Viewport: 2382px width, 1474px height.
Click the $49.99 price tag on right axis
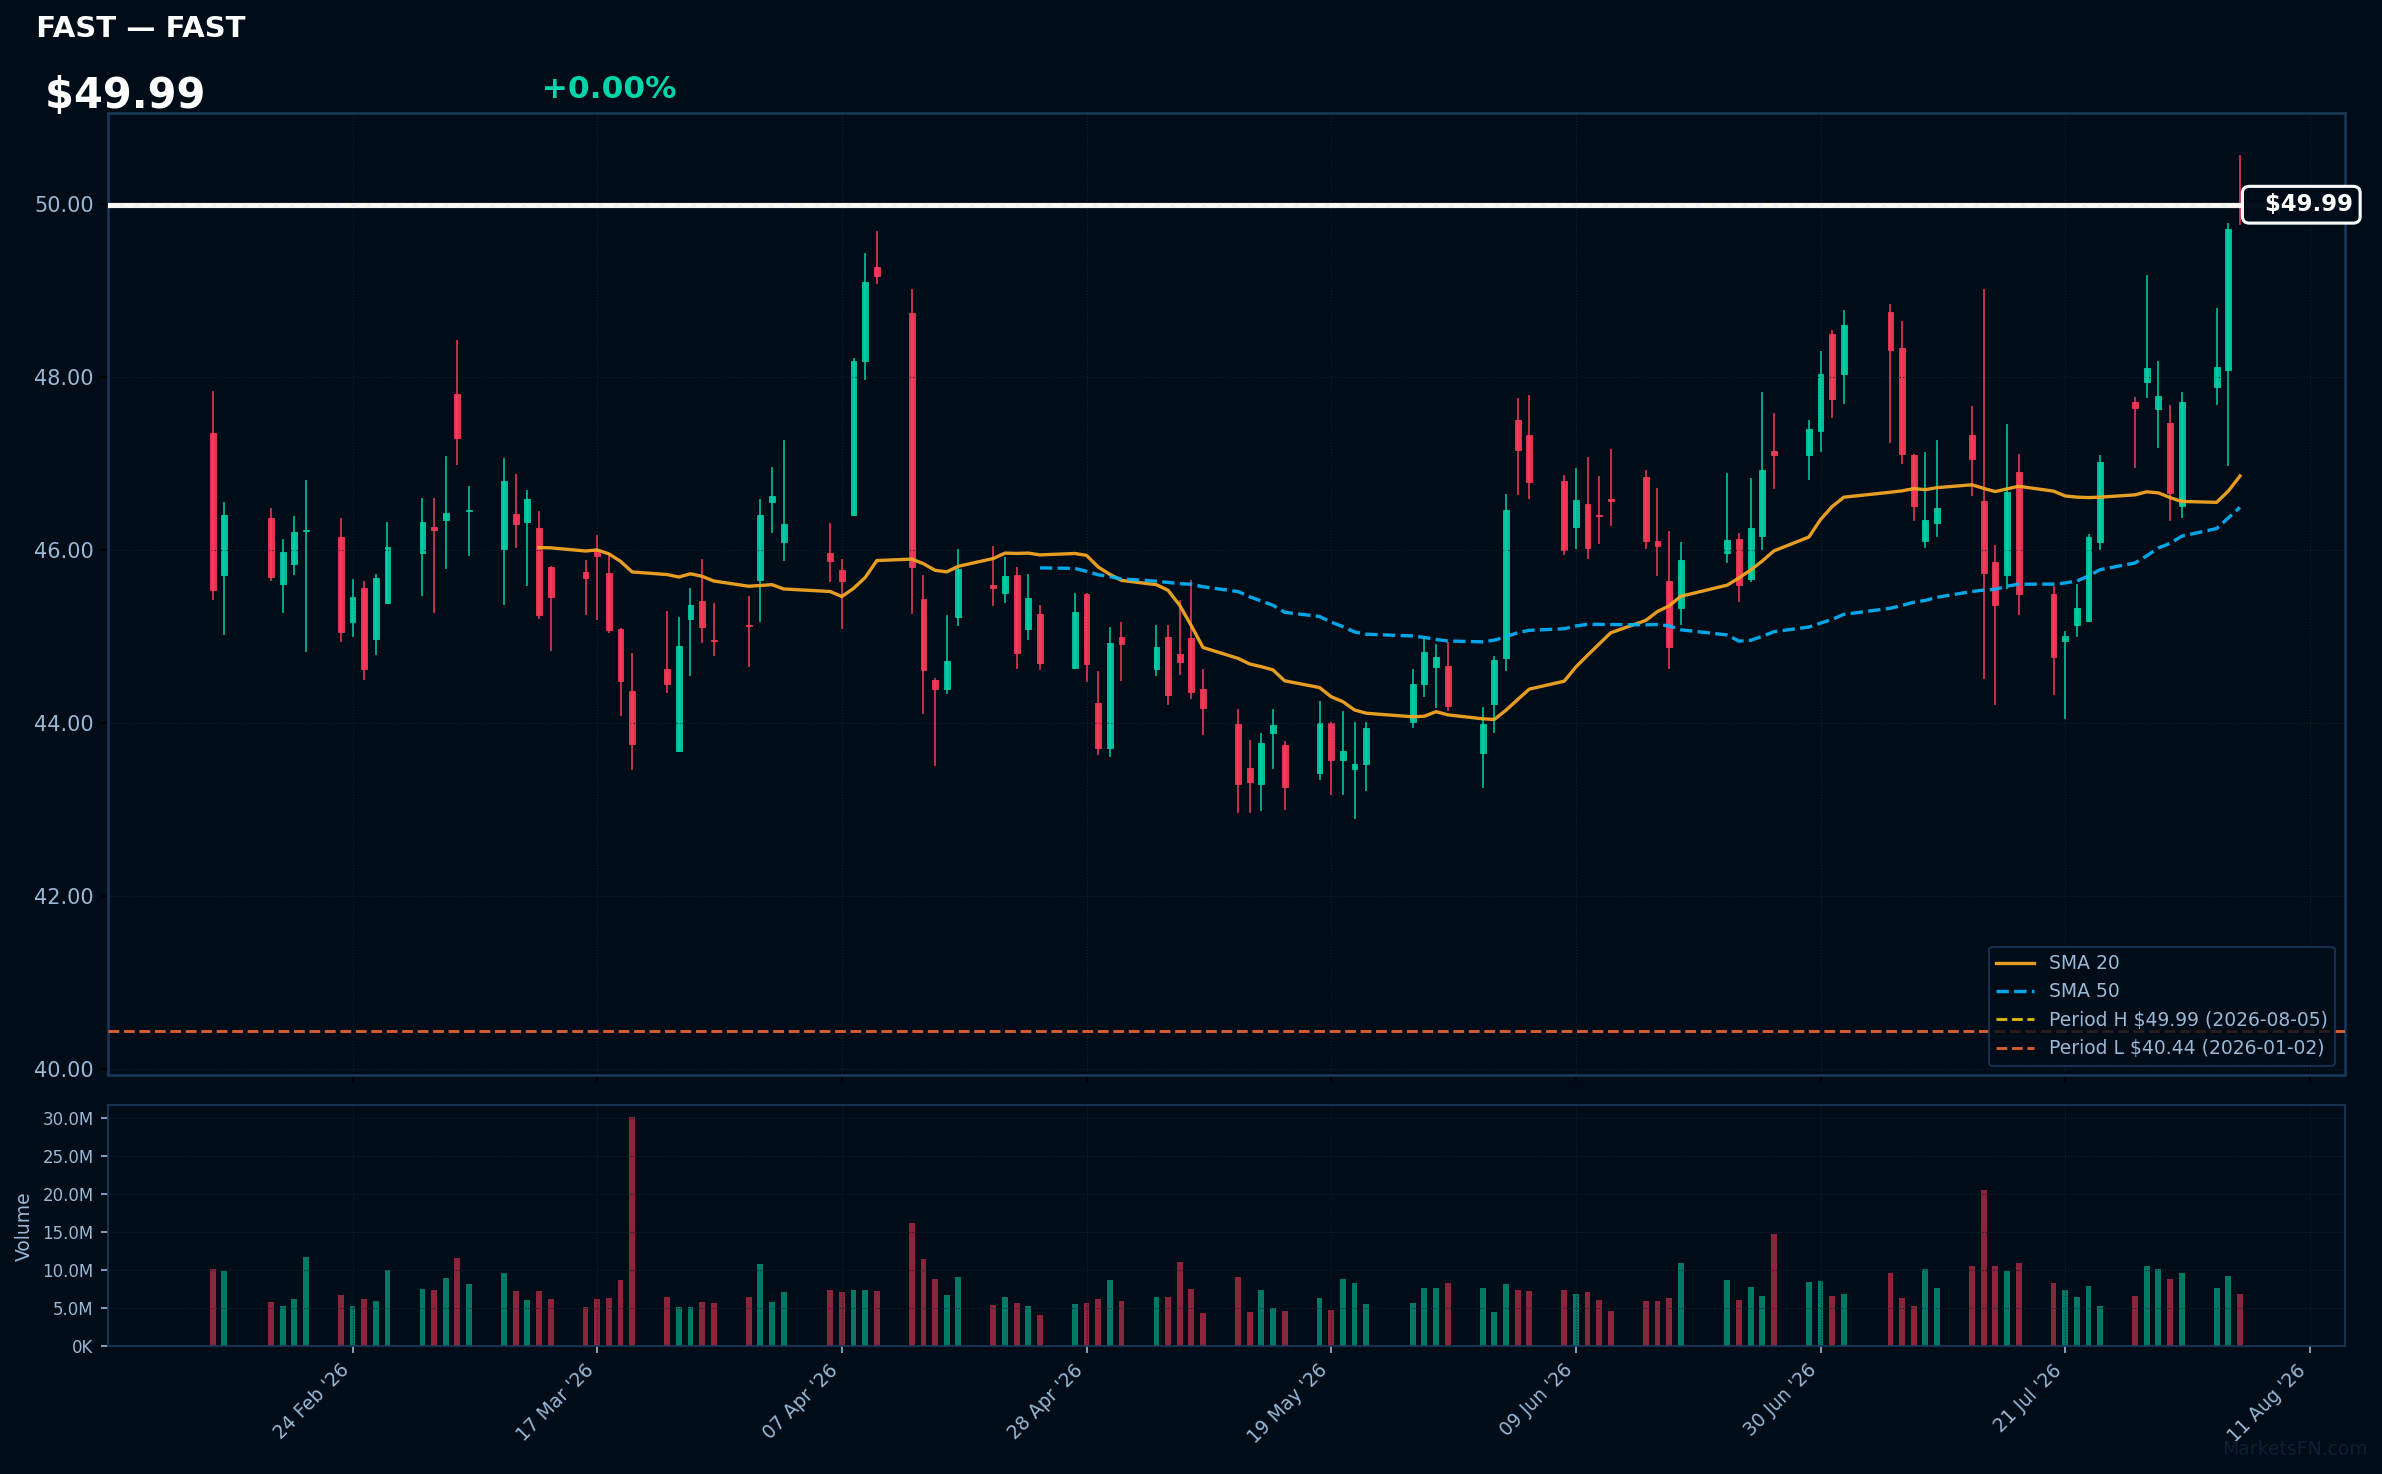(x=2301, y=204)
